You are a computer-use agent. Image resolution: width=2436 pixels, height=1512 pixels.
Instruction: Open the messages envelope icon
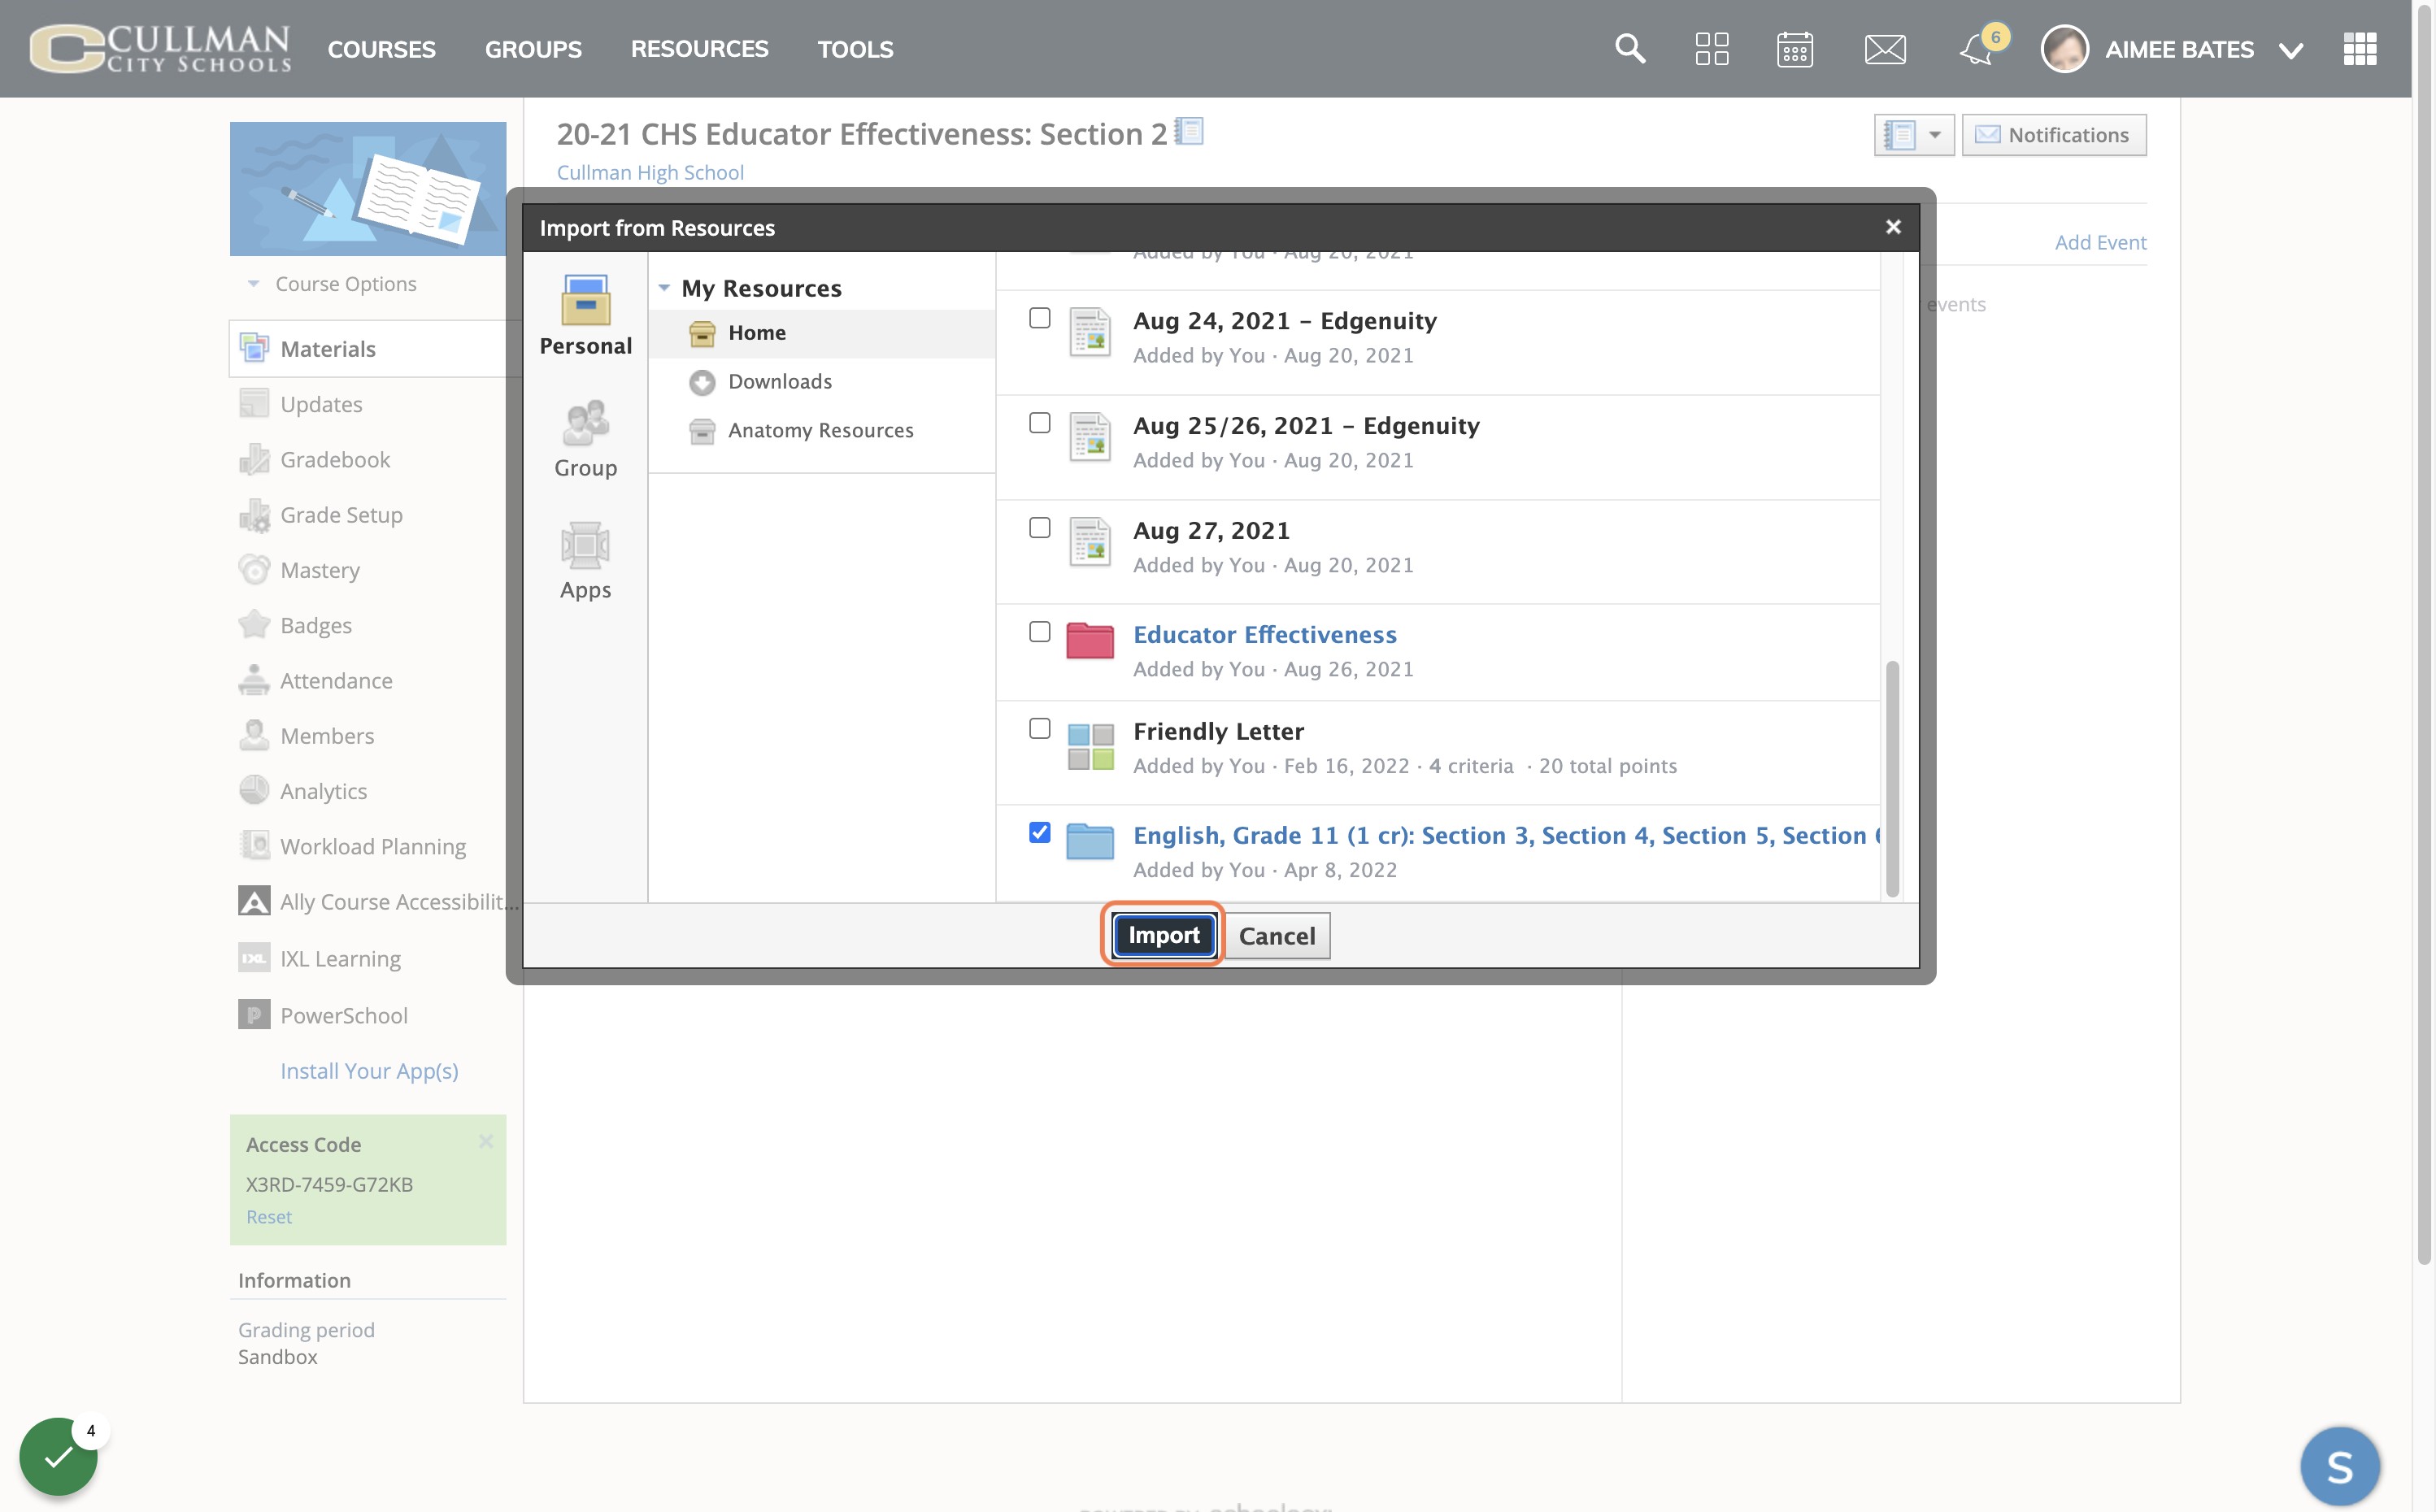[x=1885, y=48]
